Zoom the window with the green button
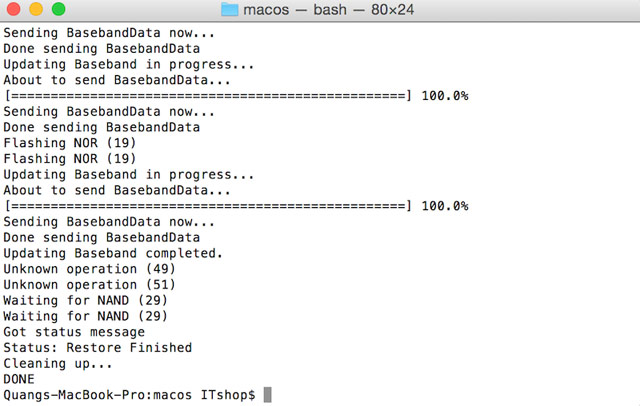This screenshot has width=640, height=406. (x=56, y=10)
